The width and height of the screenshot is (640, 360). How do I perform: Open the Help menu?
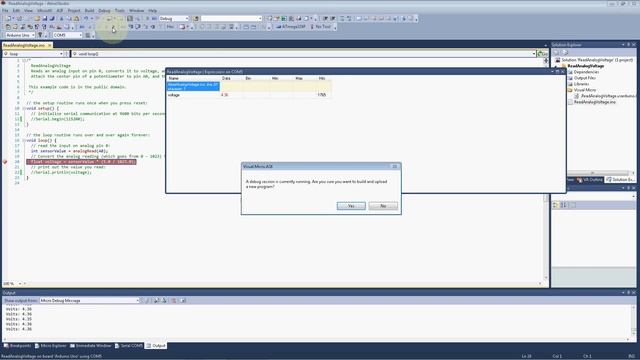(x=152, y=10)
